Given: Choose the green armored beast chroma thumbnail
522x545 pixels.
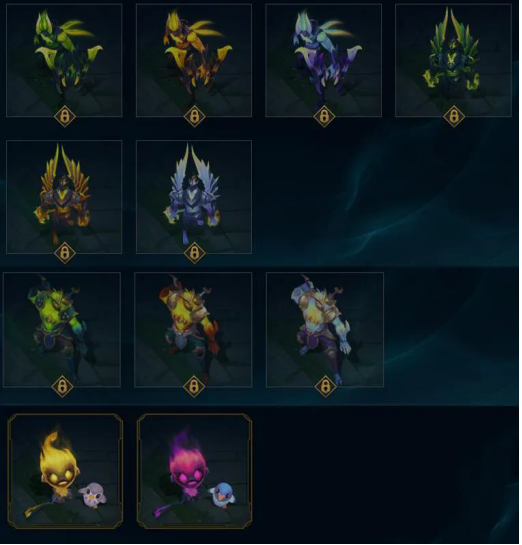Looking at the screenshot, I should click(x=62, y=330).
